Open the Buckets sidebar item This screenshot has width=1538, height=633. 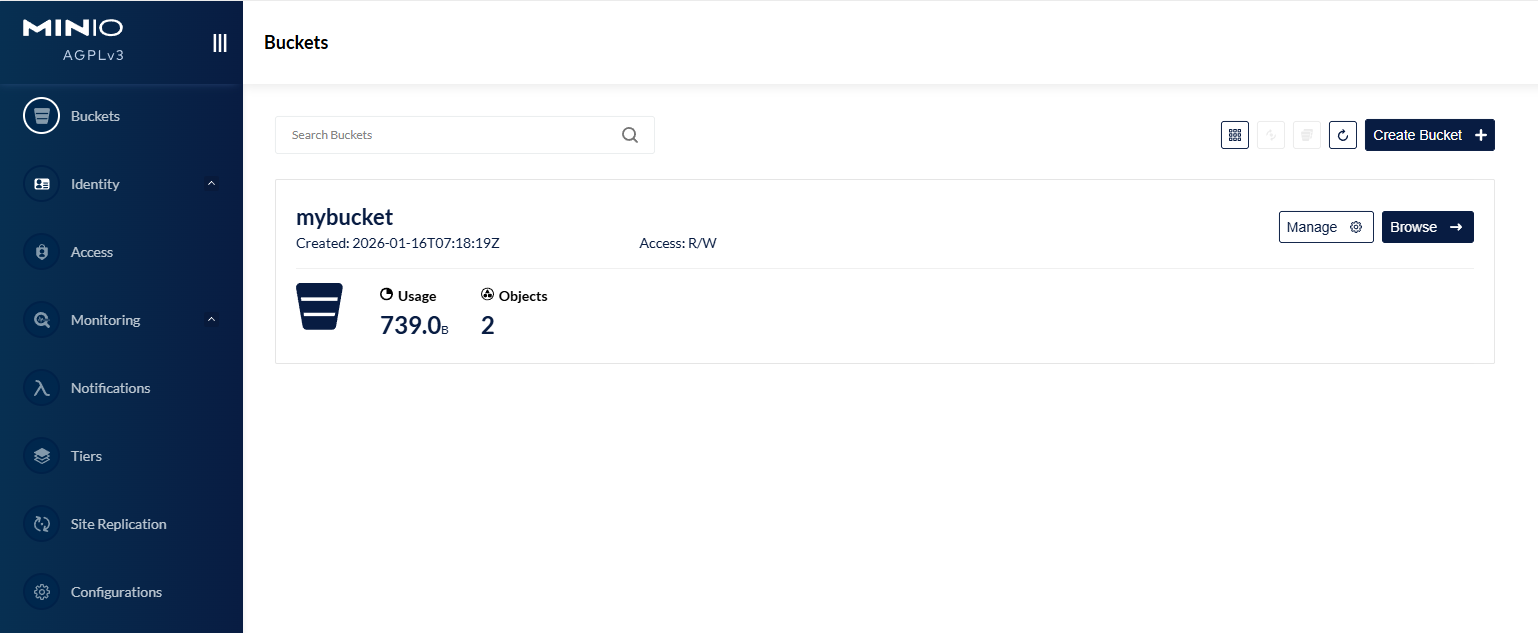pos(121,116)
